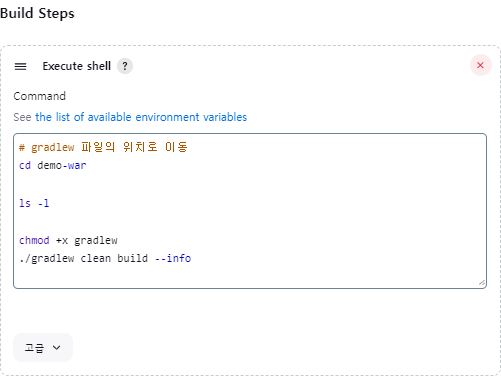Click the 고급 advanced button
Screen dimensions: 501x377
click(x=43, y=348)
